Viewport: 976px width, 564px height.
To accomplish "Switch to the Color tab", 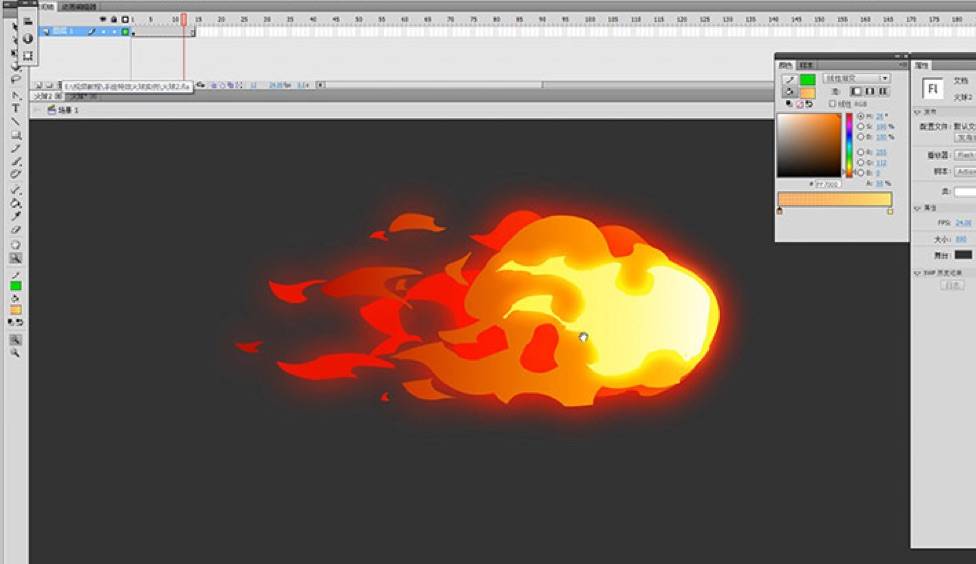I will pyautogui.click(x=786, y=65).
